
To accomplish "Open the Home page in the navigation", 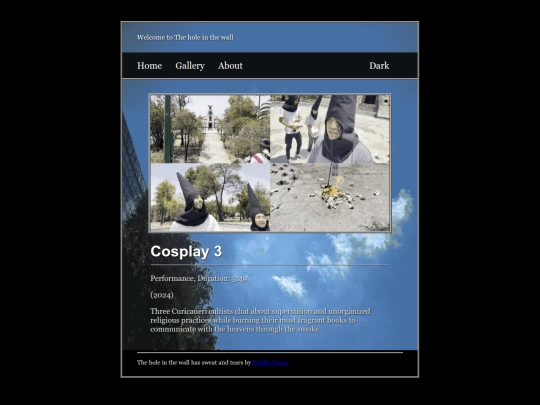I will [149, 65].
